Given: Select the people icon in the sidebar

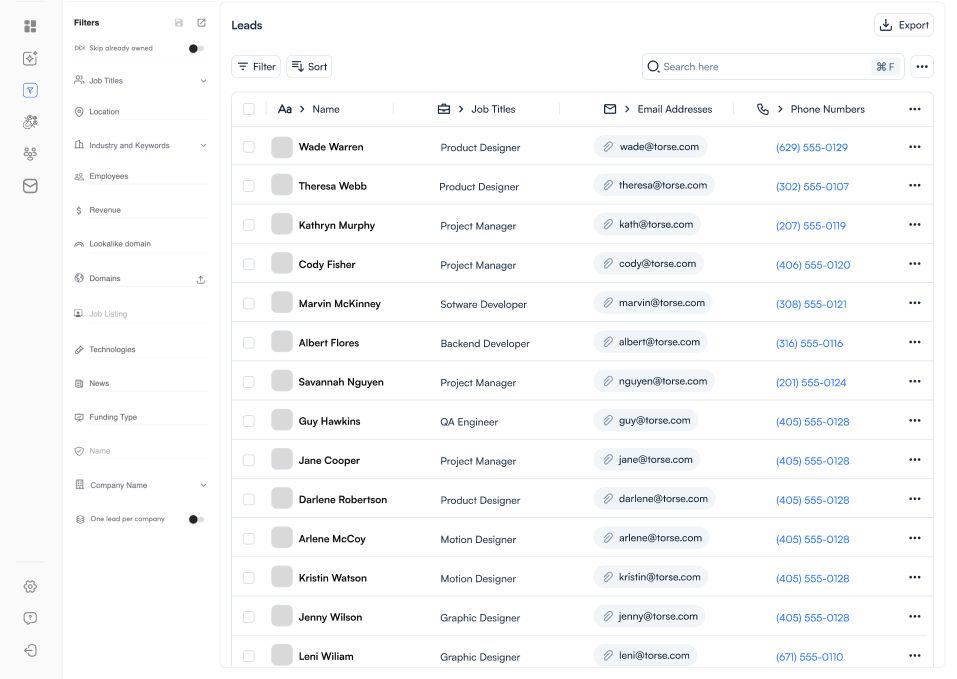Looking at the screenshot, I should pyautogui.click(x=30, y=153).
